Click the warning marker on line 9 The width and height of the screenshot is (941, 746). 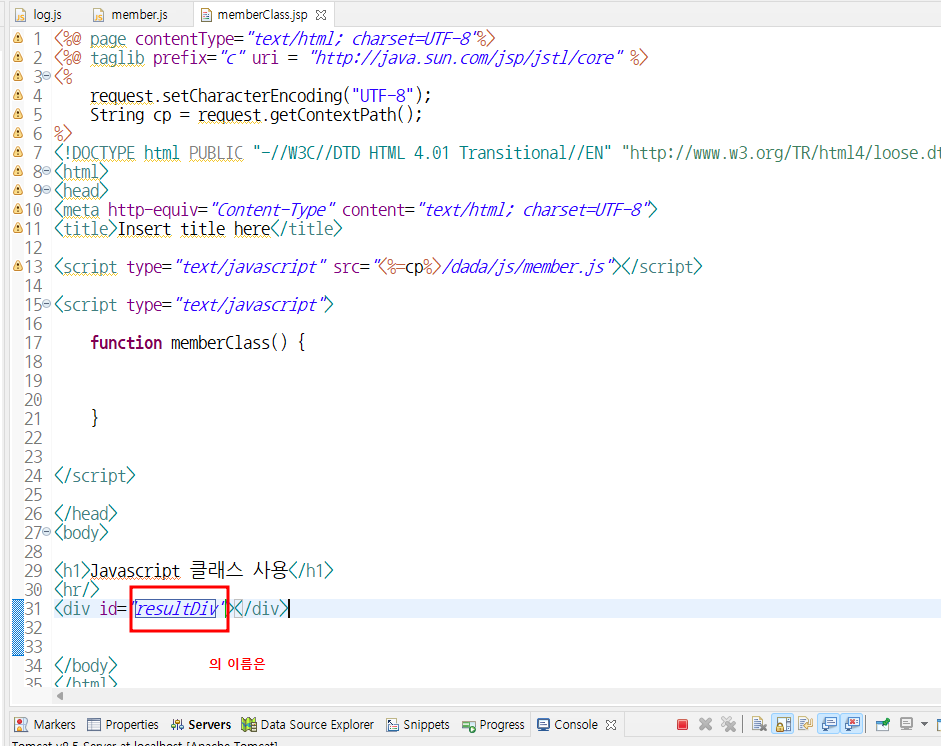point(18,190)
